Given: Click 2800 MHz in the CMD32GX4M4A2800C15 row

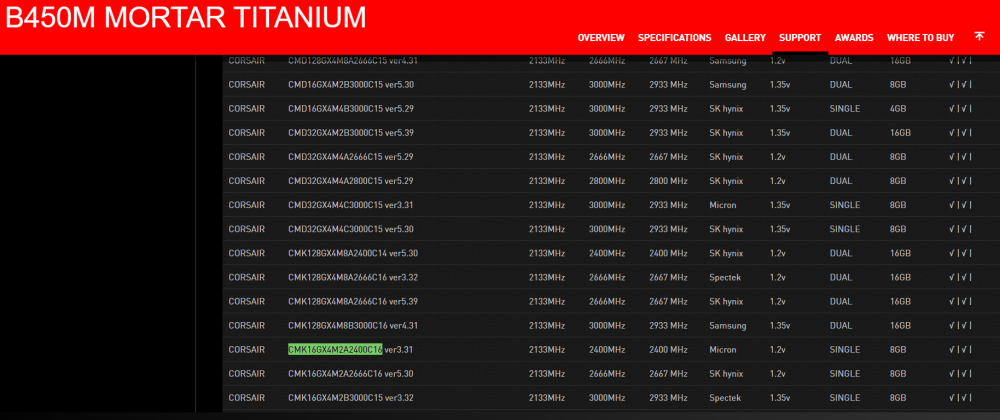Looking at the screenshot, I should click(x=668, y=181).
